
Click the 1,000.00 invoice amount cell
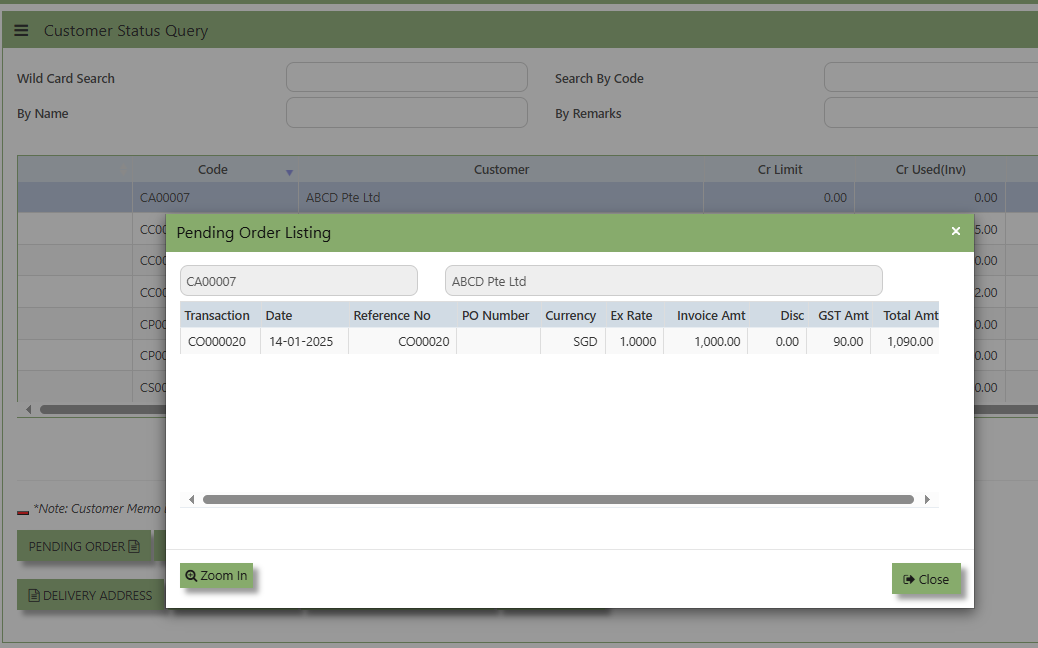706,342
